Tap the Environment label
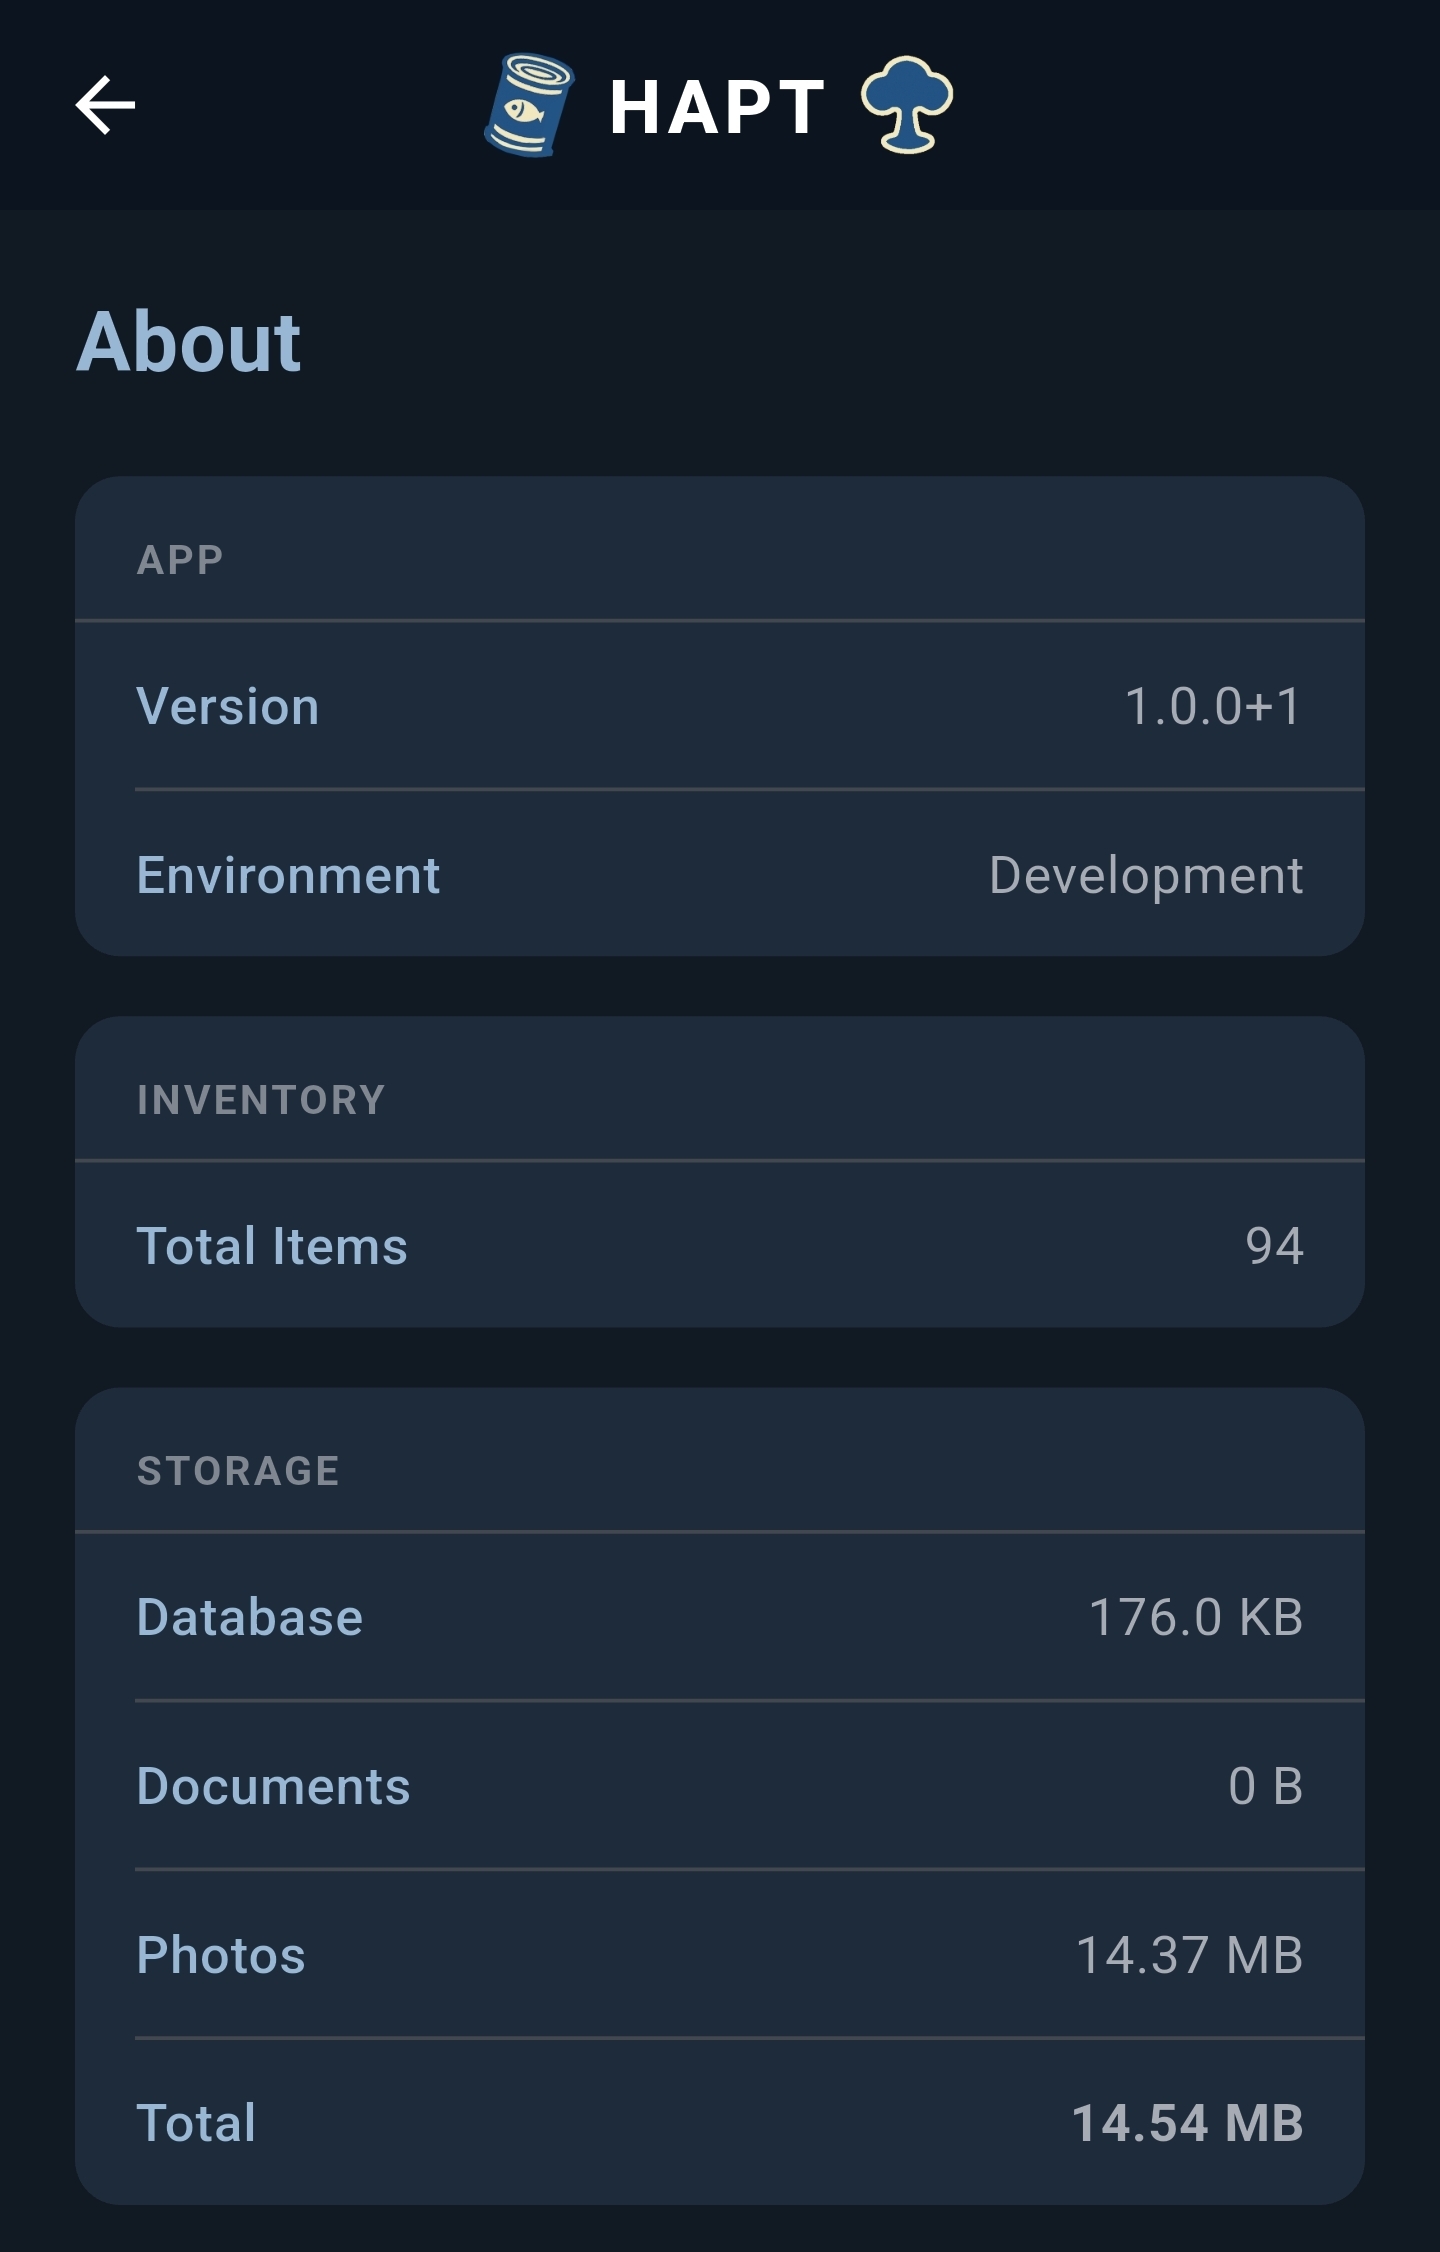This screenshot has height=2252, width=1440. click(288, 875)
